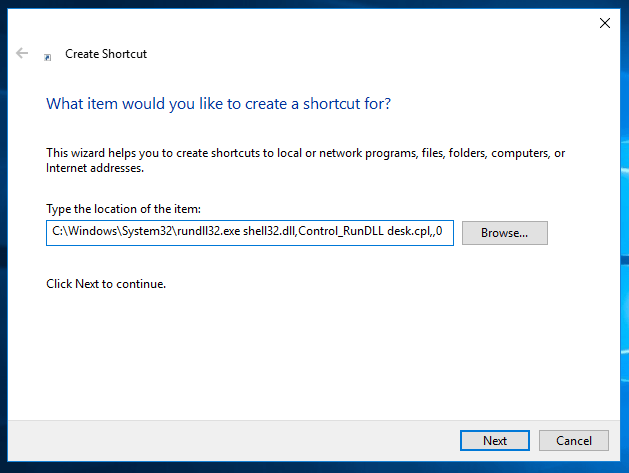Click 'Type the location of the item:' label
629x473 pixels.
[123, 209]
